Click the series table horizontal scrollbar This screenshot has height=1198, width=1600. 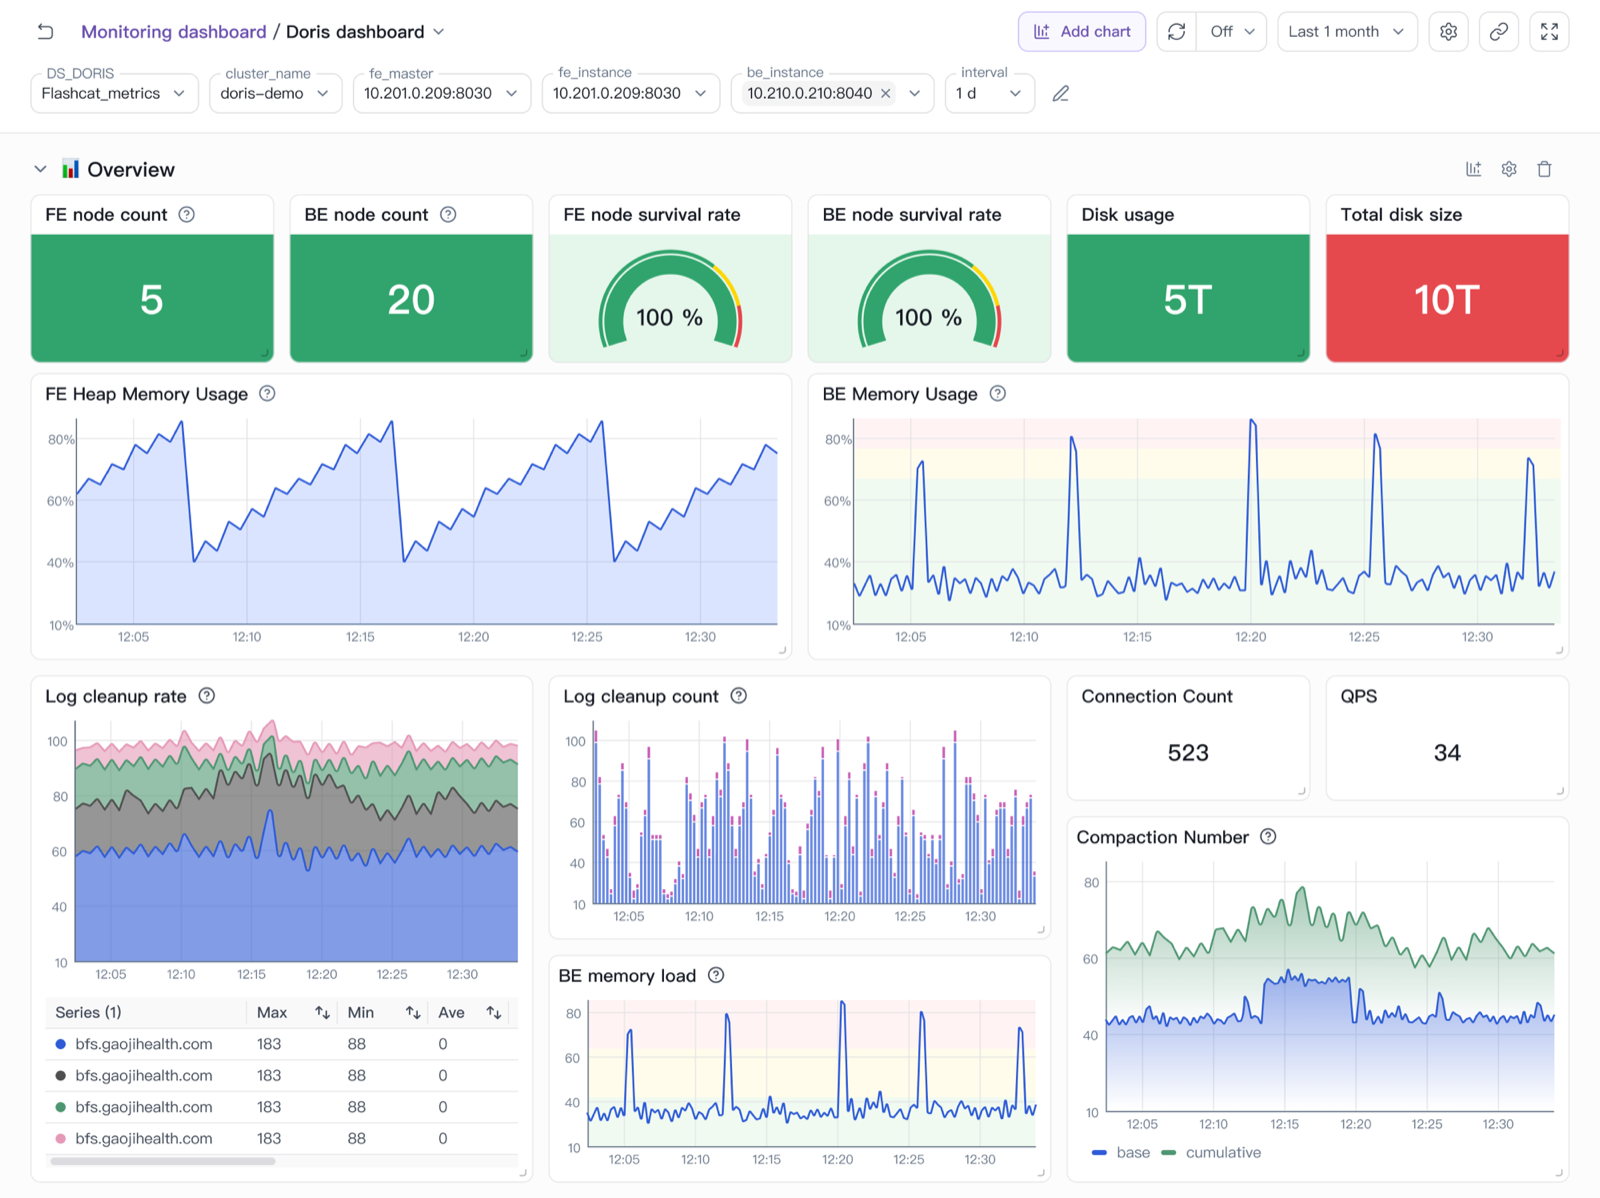pyautogui.click(x=163, y=1161)
